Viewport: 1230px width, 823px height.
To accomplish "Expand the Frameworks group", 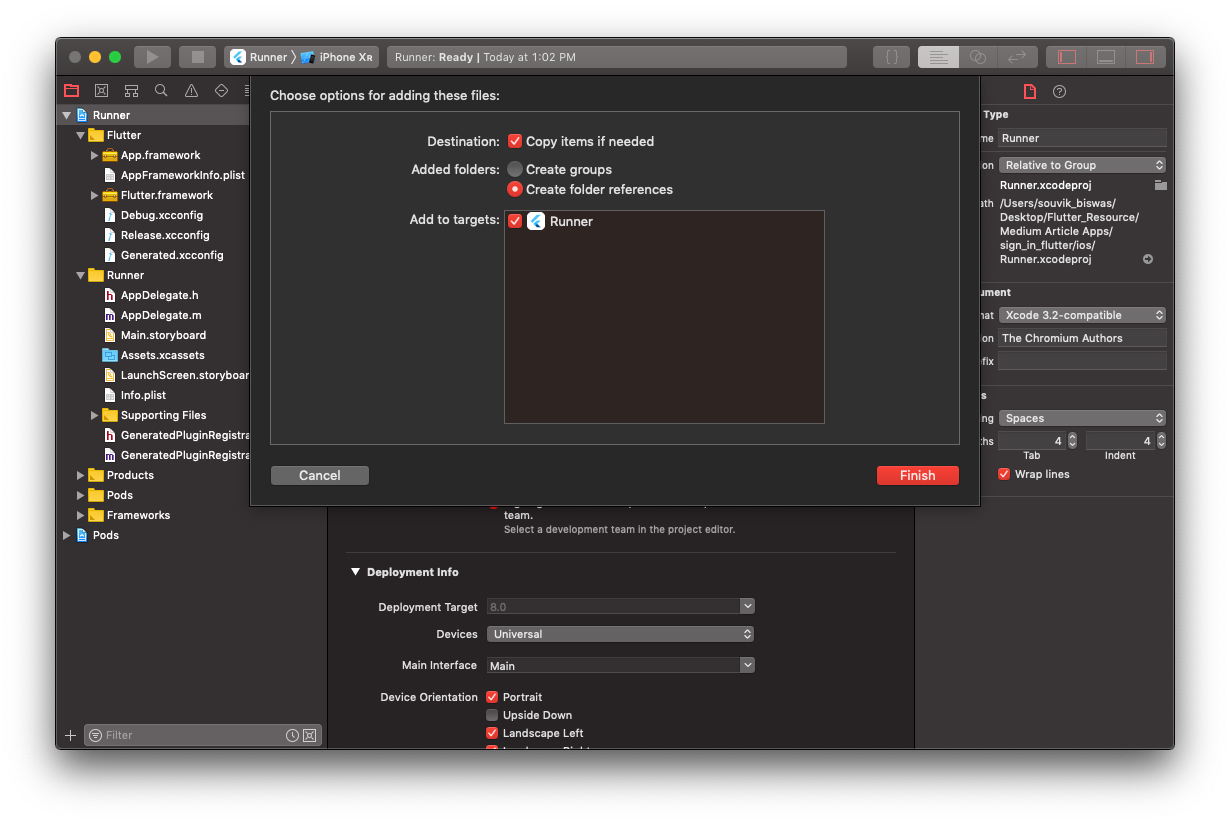I will pos(81,515).
